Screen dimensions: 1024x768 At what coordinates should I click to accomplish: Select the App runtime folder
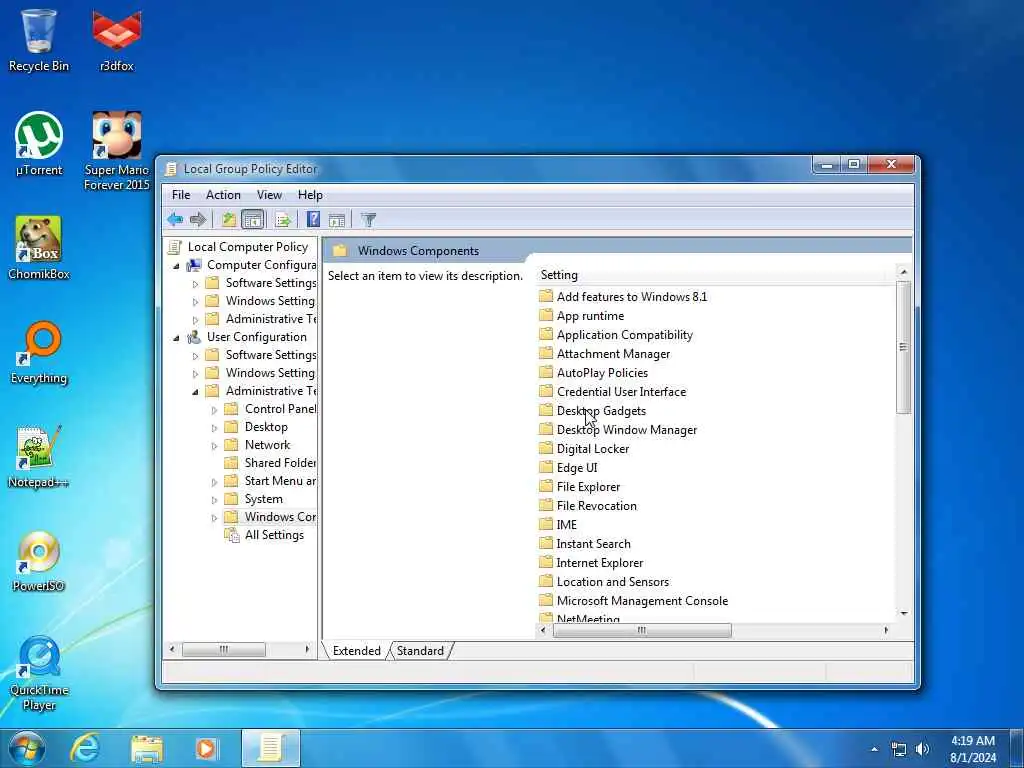click(582, 315)
